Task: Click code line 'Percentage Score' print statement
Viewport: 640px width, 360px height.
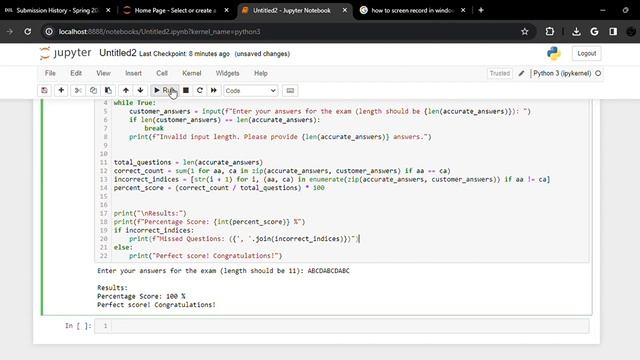Action: pyautogui.click(x=209, y=222)
